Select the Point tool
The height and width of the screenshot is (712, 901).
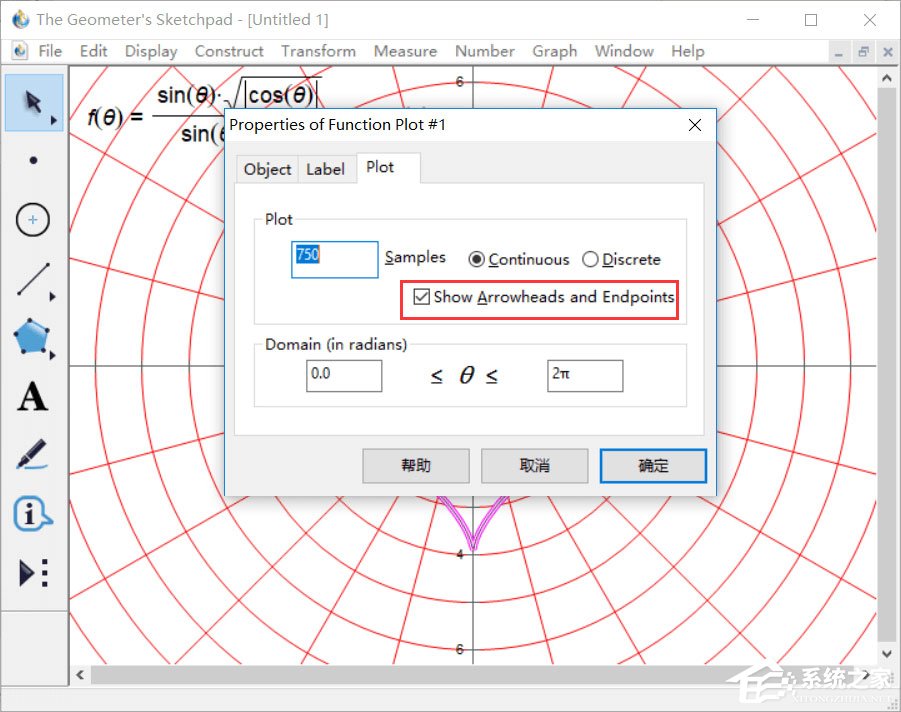(x=34, y=160)
